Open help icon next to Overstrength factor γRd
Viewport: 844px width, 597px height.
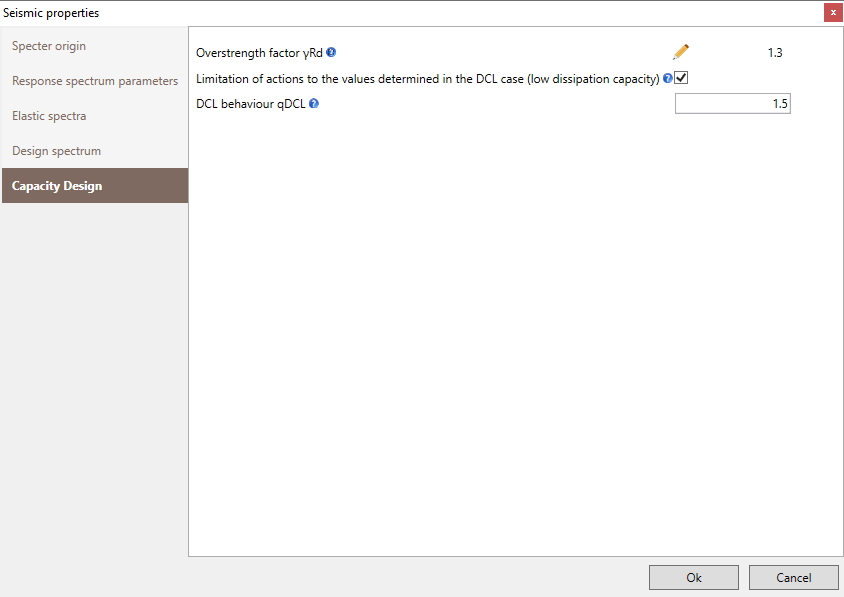pos(331,52)
